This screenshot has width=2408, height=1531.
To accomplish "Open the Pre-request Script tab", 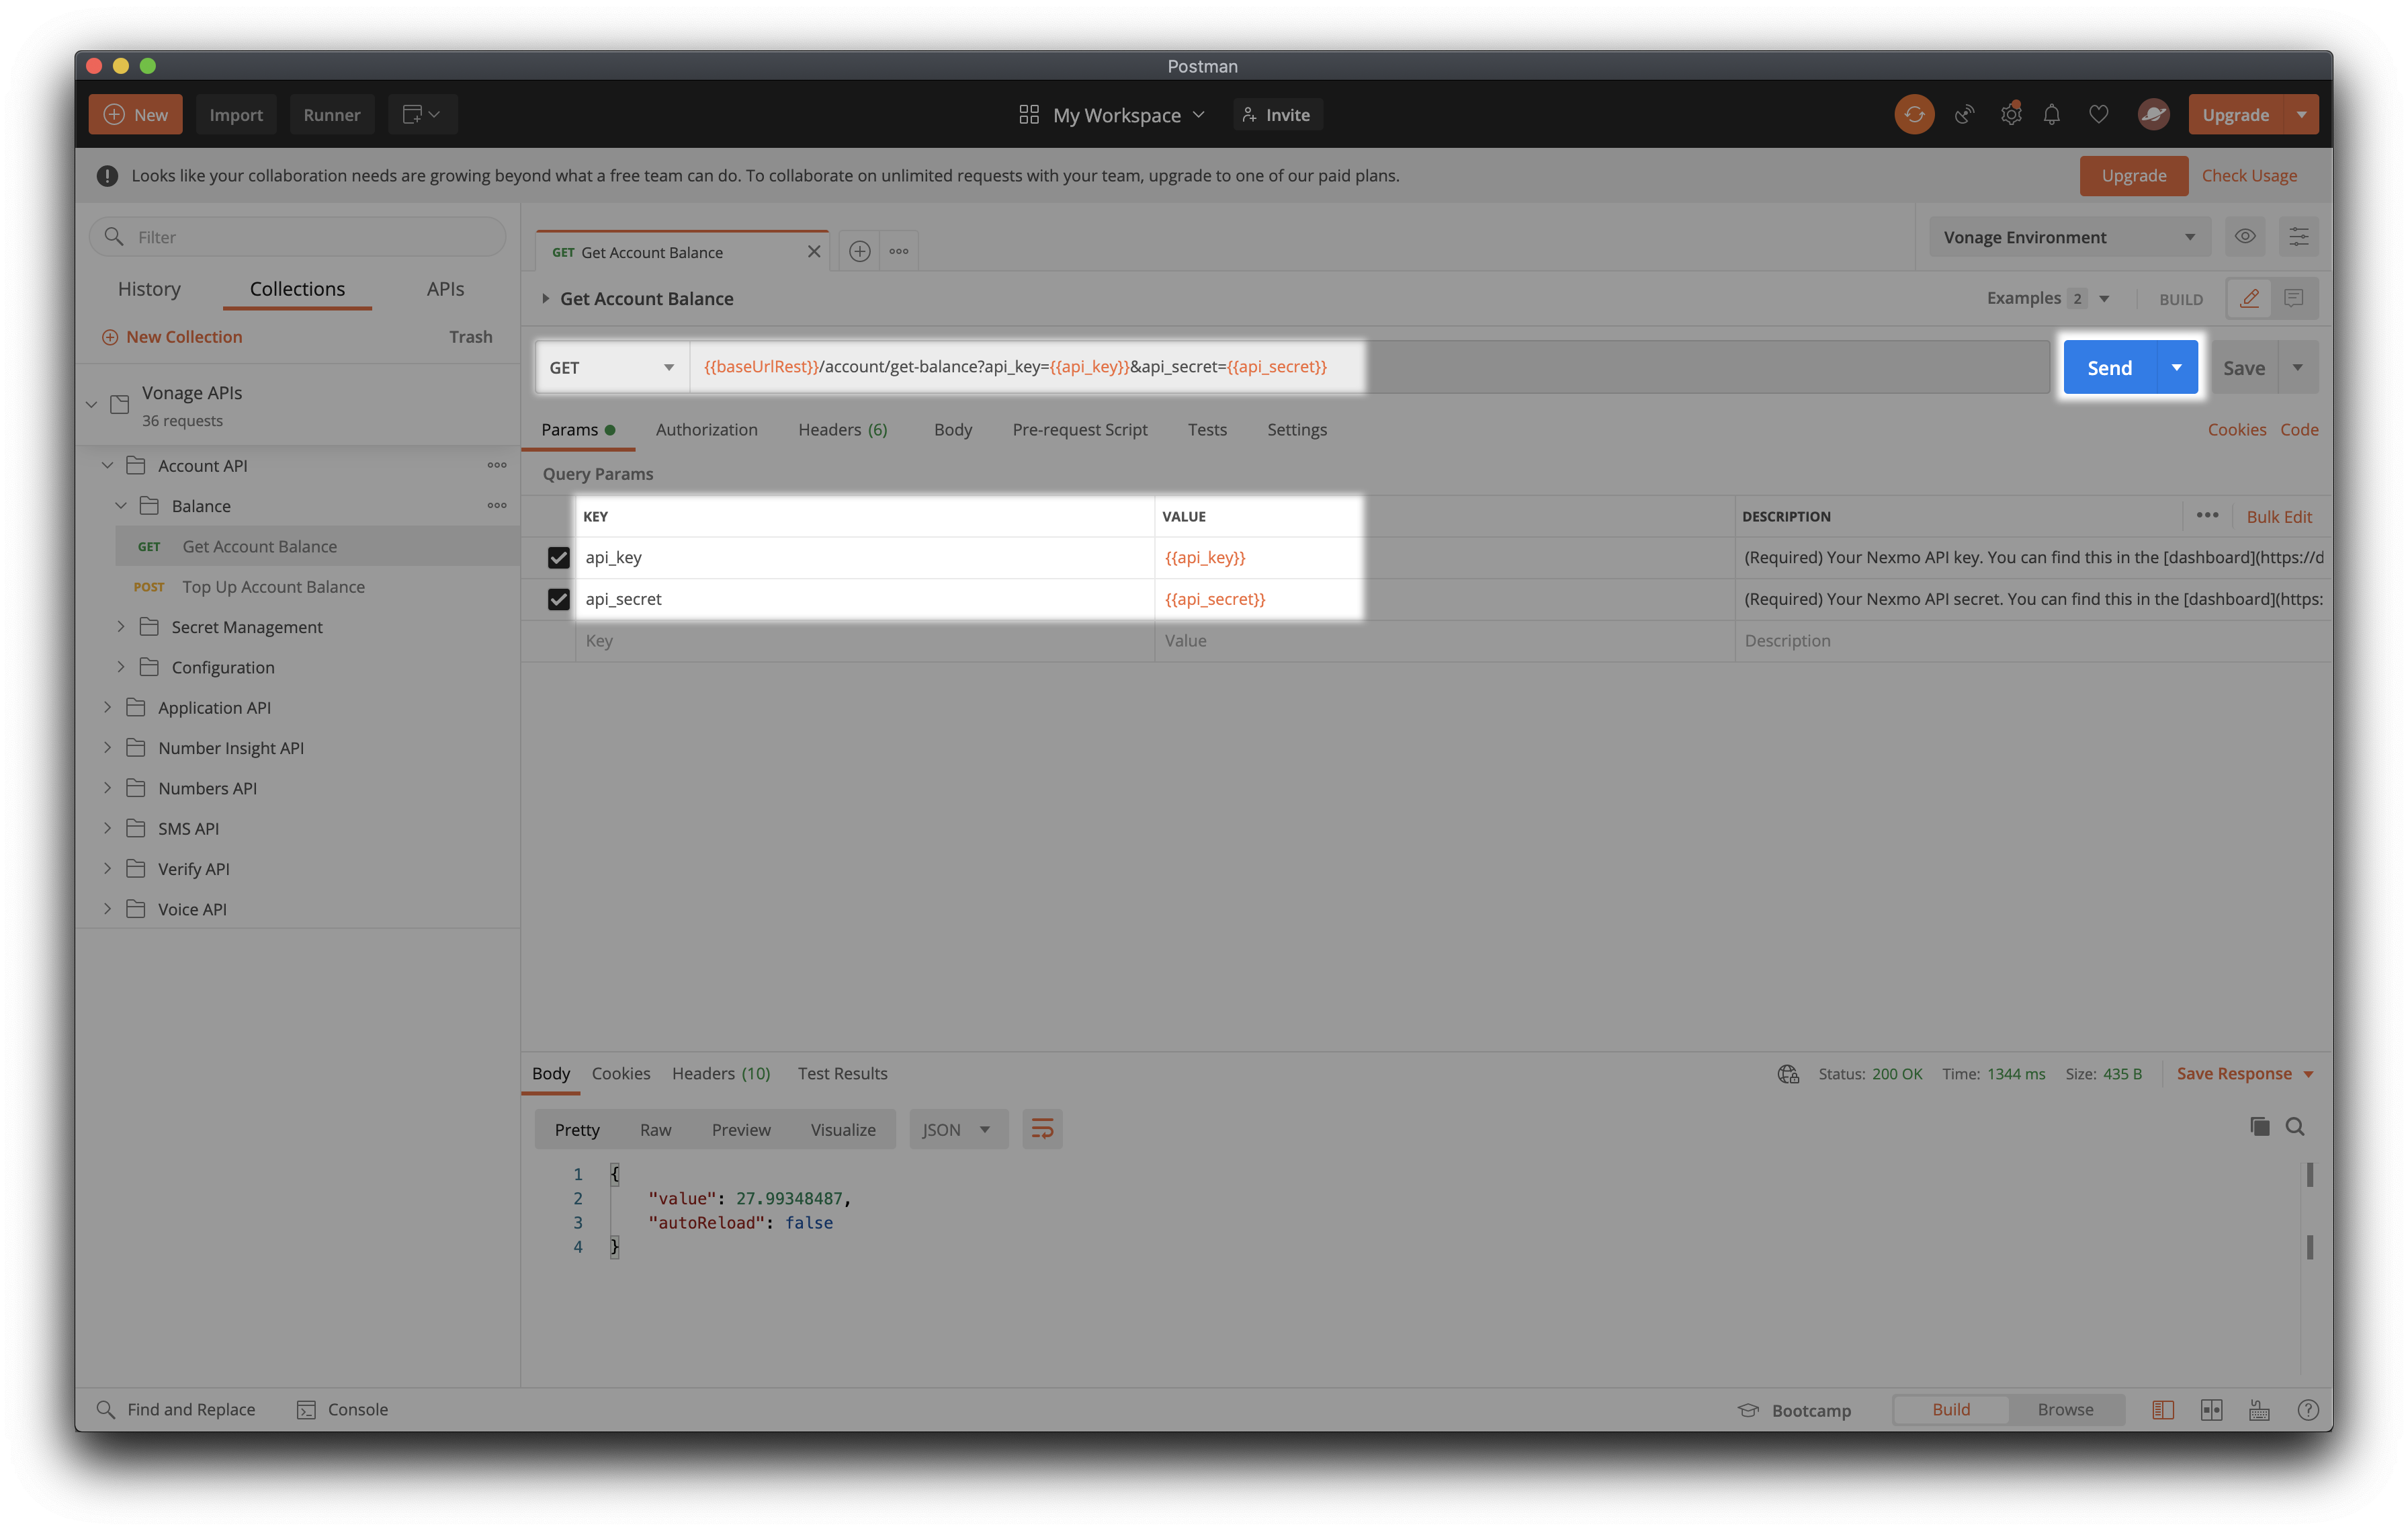I will coord(1079,429).
